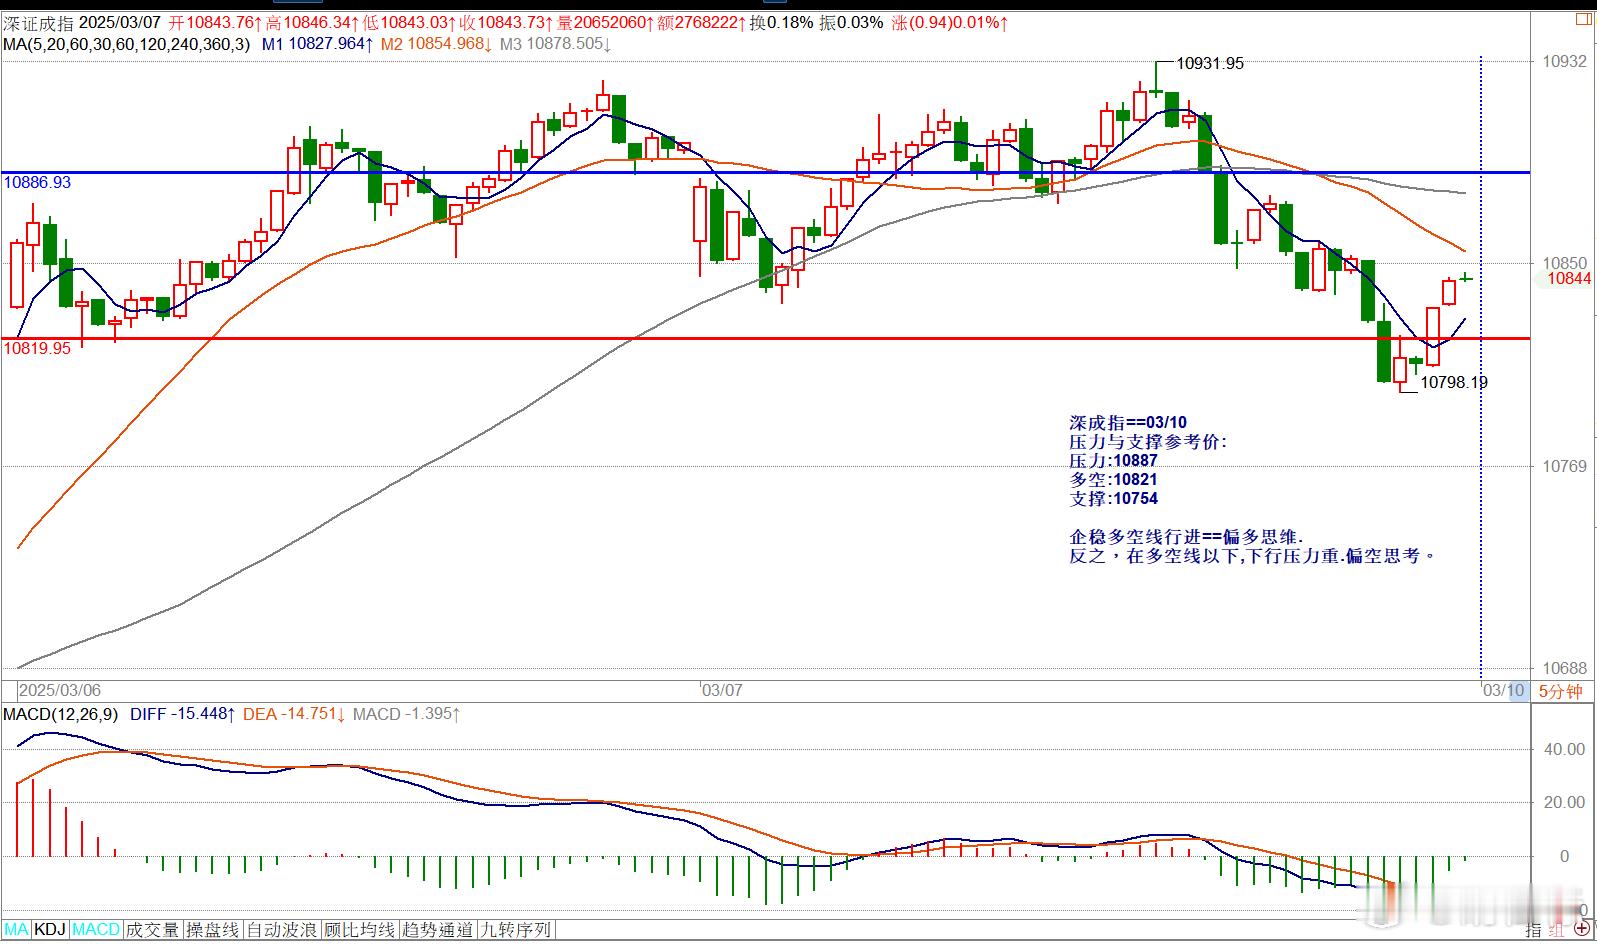Select the KDJ indicator tab
This screenshot has width=1597, height=945.
pyautogui.click(x=50, y=929)
